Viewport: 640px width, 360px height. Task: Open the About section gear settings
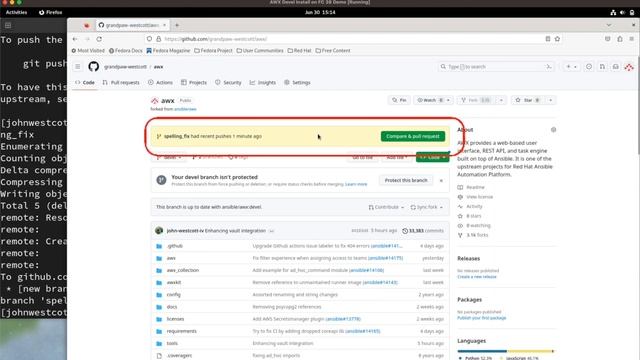pos(553,130)
